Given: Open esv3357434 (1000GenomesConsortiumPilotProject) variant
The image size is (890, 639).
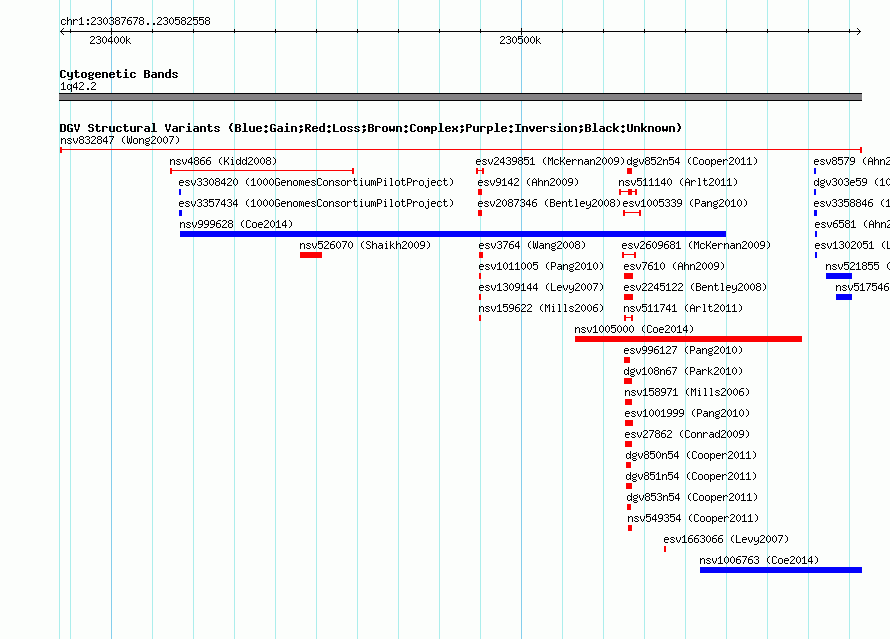Looking at the screenshot, I should click(x=316, y=203).
